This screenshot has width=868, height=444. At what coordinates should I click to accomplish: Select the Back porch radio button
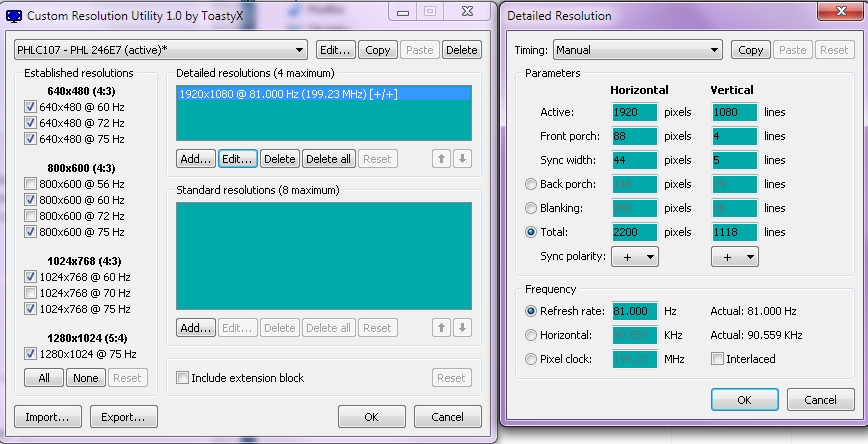[x=533, y=184]
